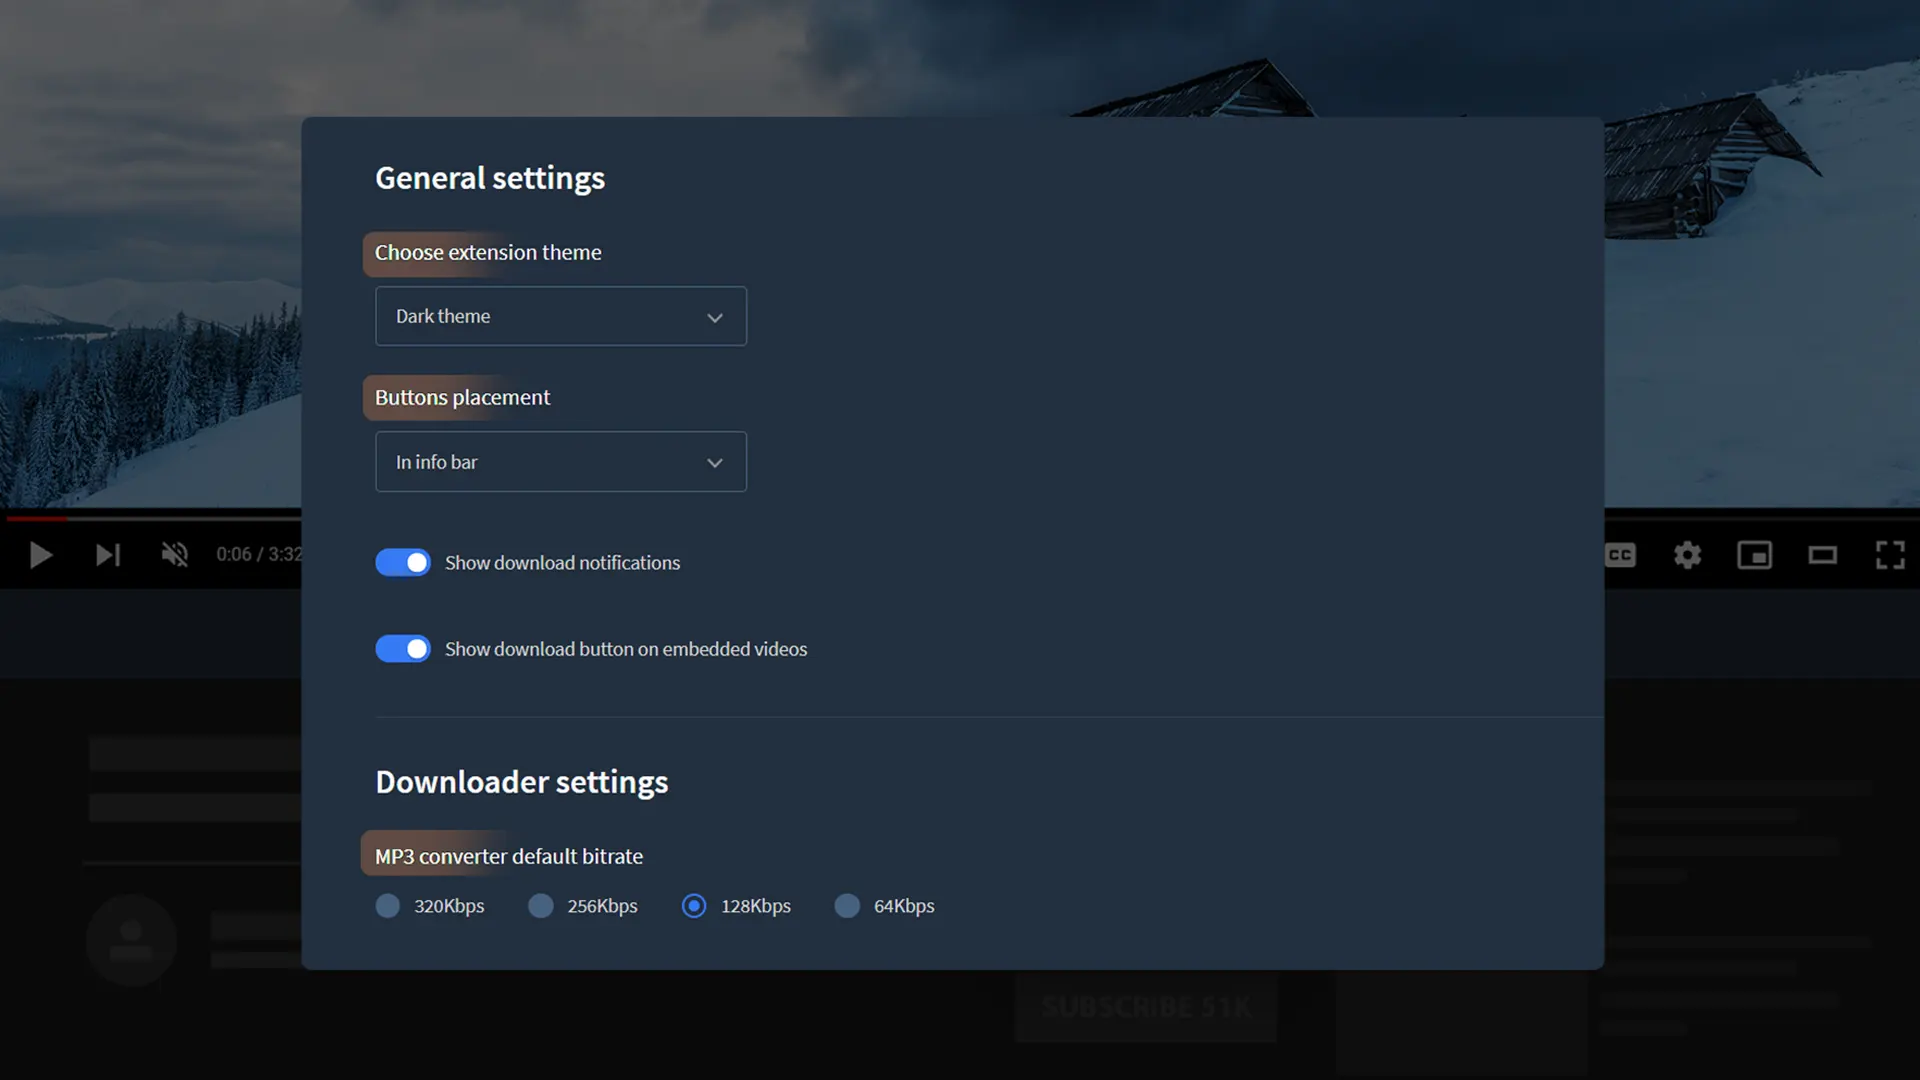Toggle Show download button on embedded videos
This screenshot has width=1920, height=1080.
[x=402, y=647]
